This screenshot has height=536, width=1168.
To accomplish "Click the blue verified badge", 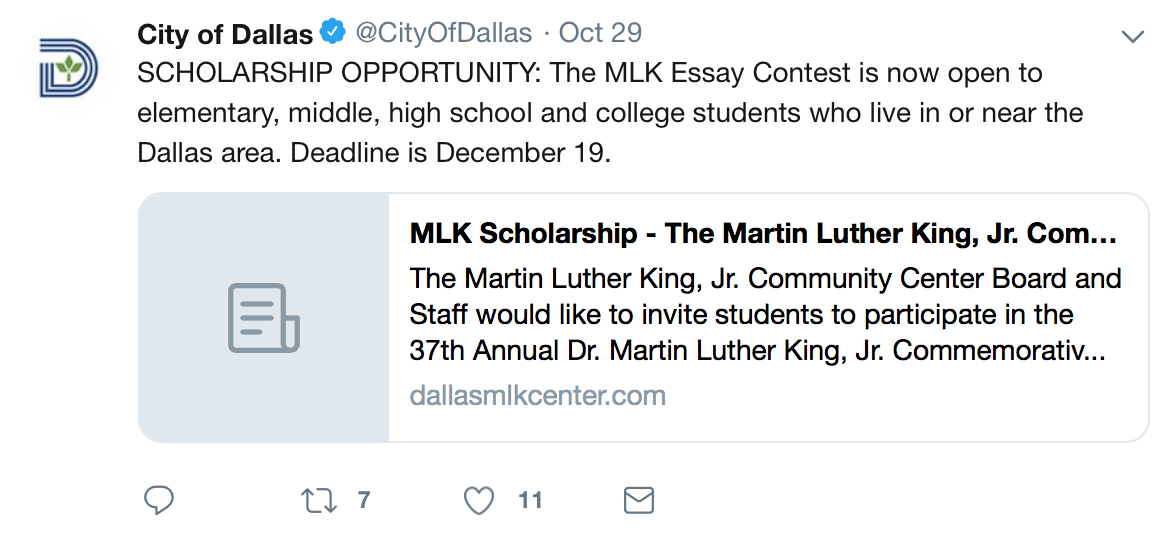I will pos(332,34).
